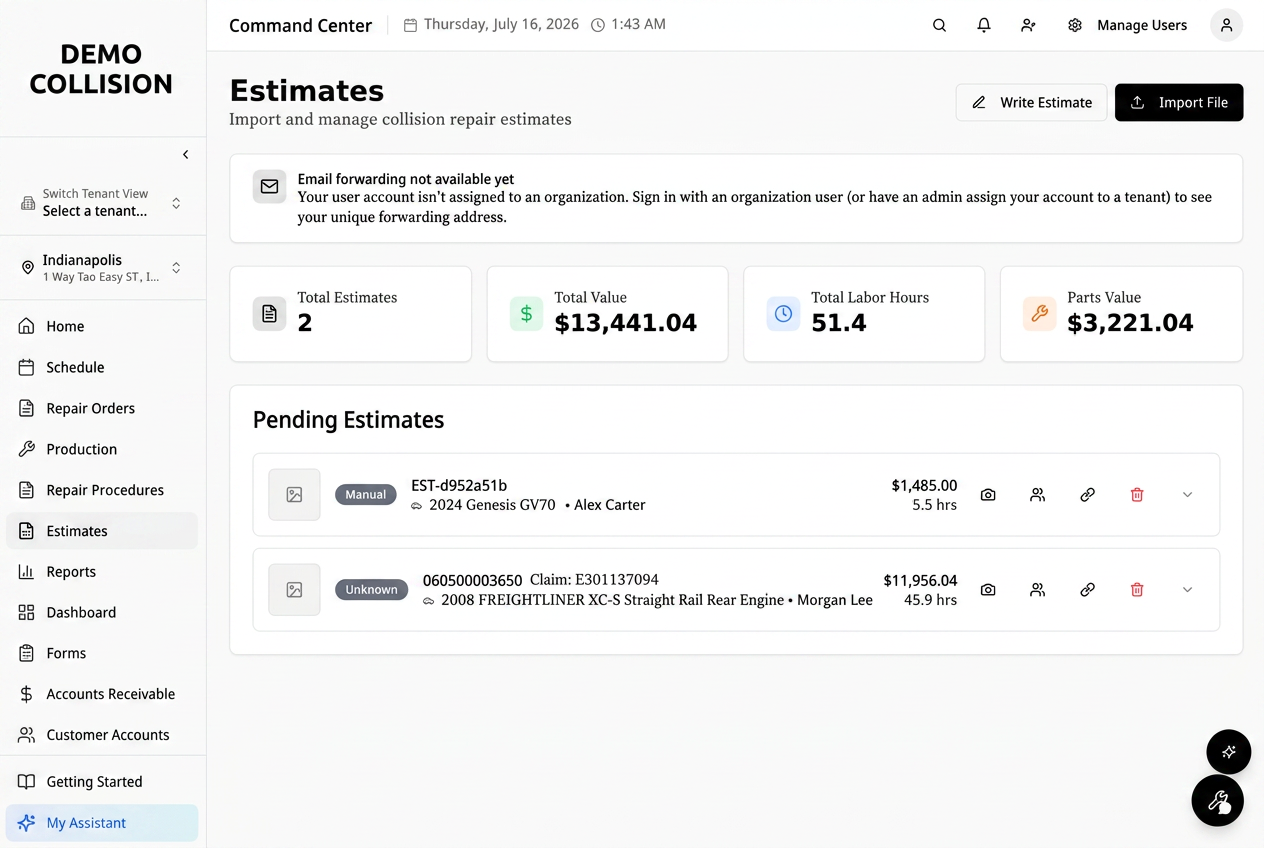Open Getting Started guide
The width and height of the screenshot is (1264, 848).
102,782
